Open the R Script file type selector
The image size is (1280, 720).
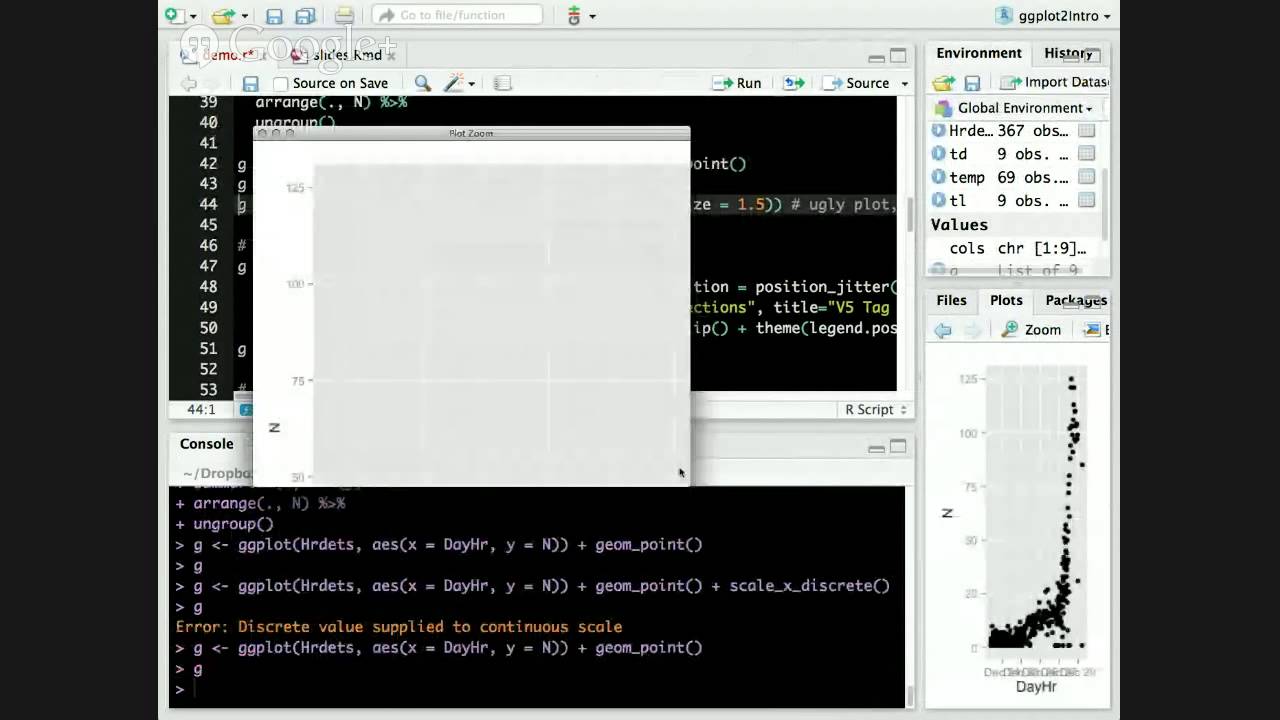(x=876, y=409)
